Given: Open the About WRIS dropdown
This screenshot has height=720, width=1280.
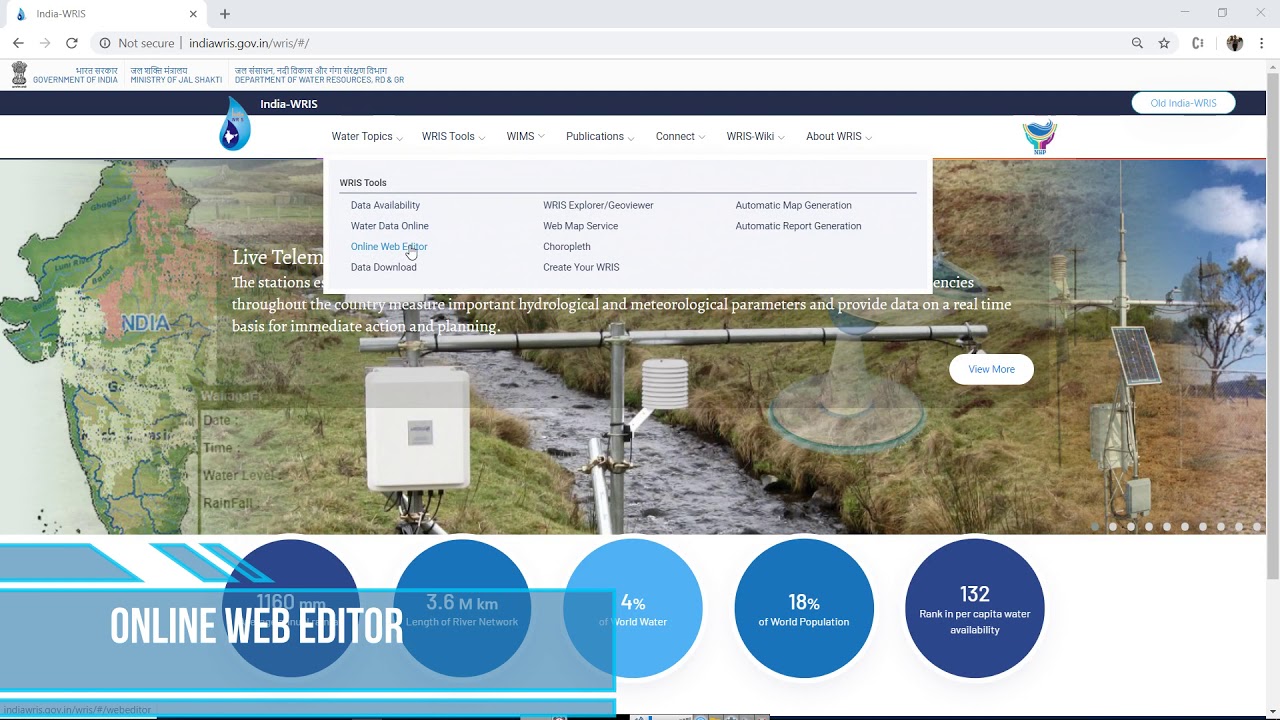Looking at the screenshot, I should click(x=839, y=137).
